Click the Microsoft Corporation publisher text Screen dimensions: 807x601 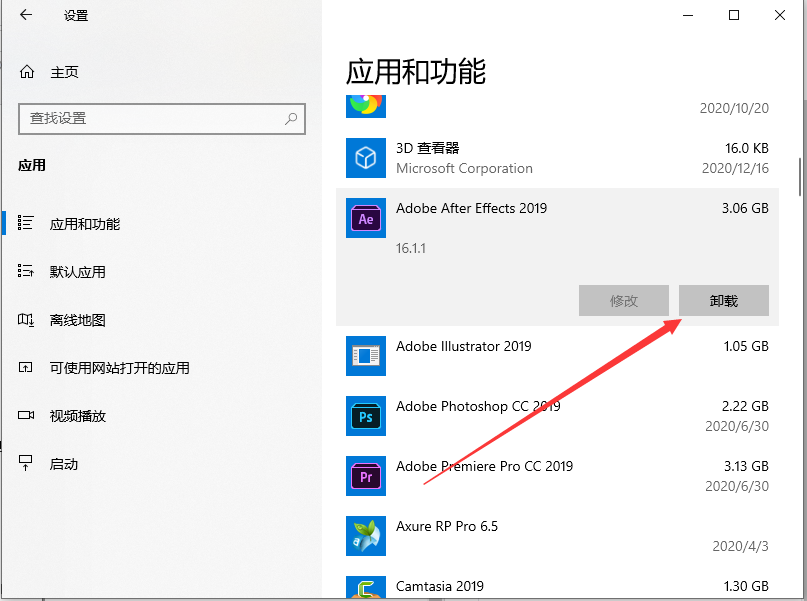pyautogui.click(x=464, y=168)
